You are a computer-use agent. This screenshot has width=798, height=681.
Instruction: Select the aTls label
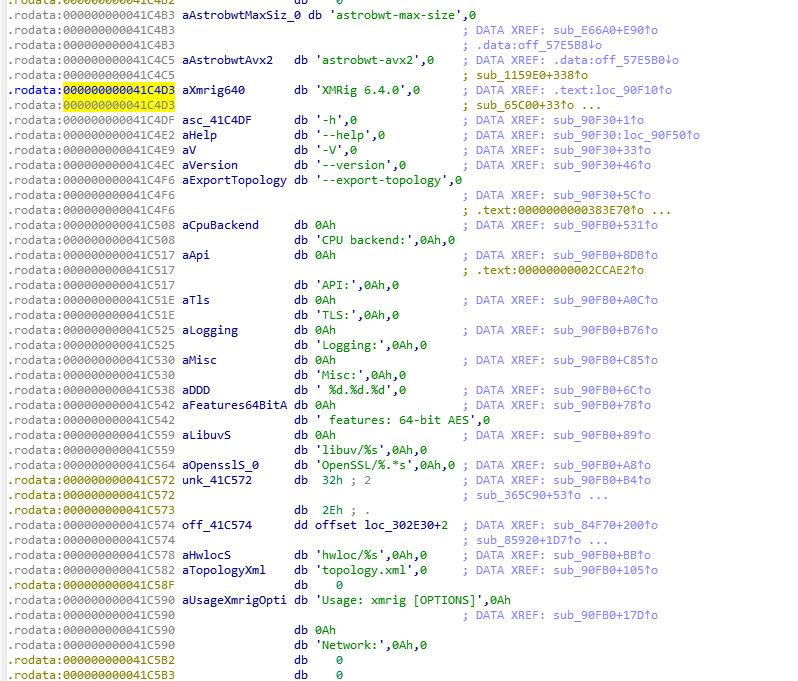coord(196,300)
